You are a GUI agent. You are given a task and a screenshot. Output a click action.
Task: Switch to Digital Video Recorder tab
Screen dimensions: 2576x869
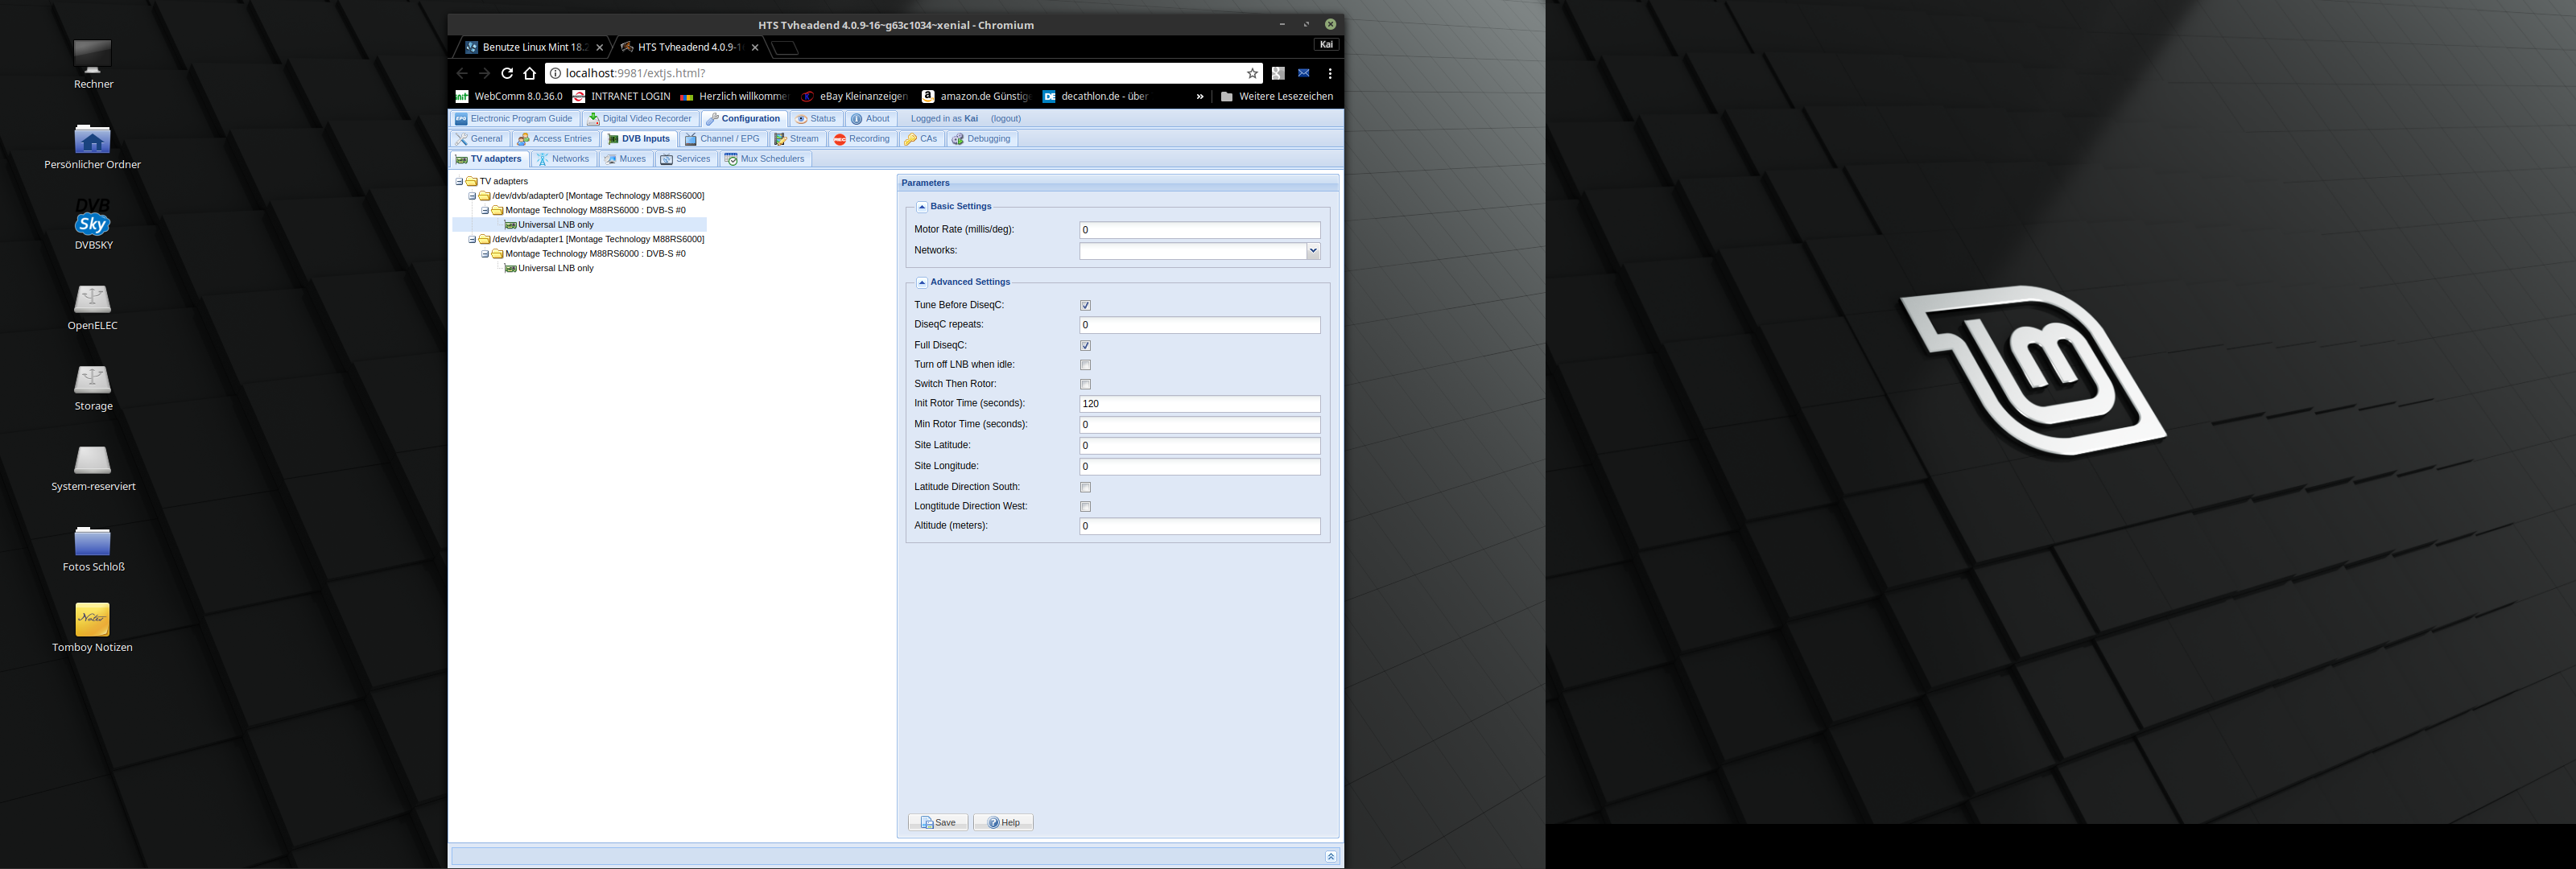tap(640, 119)
